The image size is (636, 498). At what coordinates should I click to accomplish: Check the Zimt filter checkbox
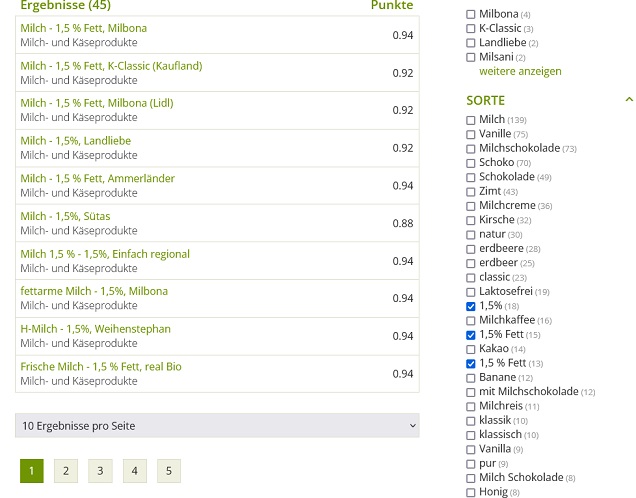click(x=471, y=192)
